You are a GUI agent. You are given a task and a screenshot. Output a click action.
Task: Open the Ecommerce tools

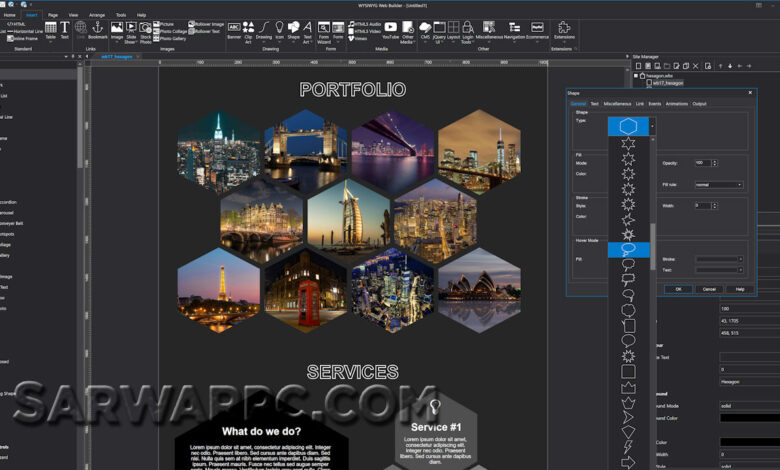[537, 30]
